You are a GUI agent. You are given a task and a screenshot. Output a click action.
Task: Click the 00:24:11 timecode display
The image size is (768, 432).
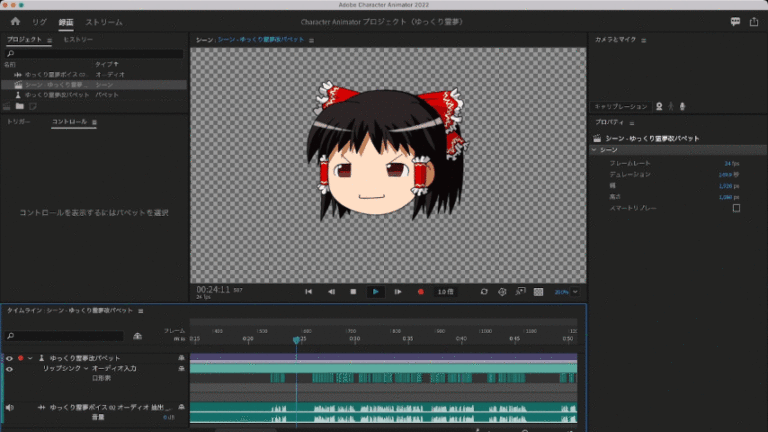click(213, 289)
